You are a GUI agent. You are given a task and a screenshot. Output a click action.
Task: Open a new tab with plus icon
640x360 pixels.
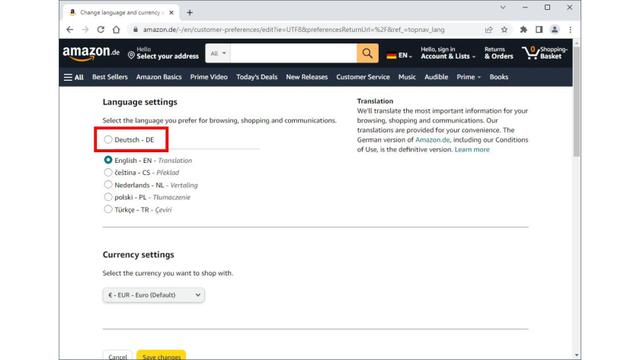pos(189,13)
